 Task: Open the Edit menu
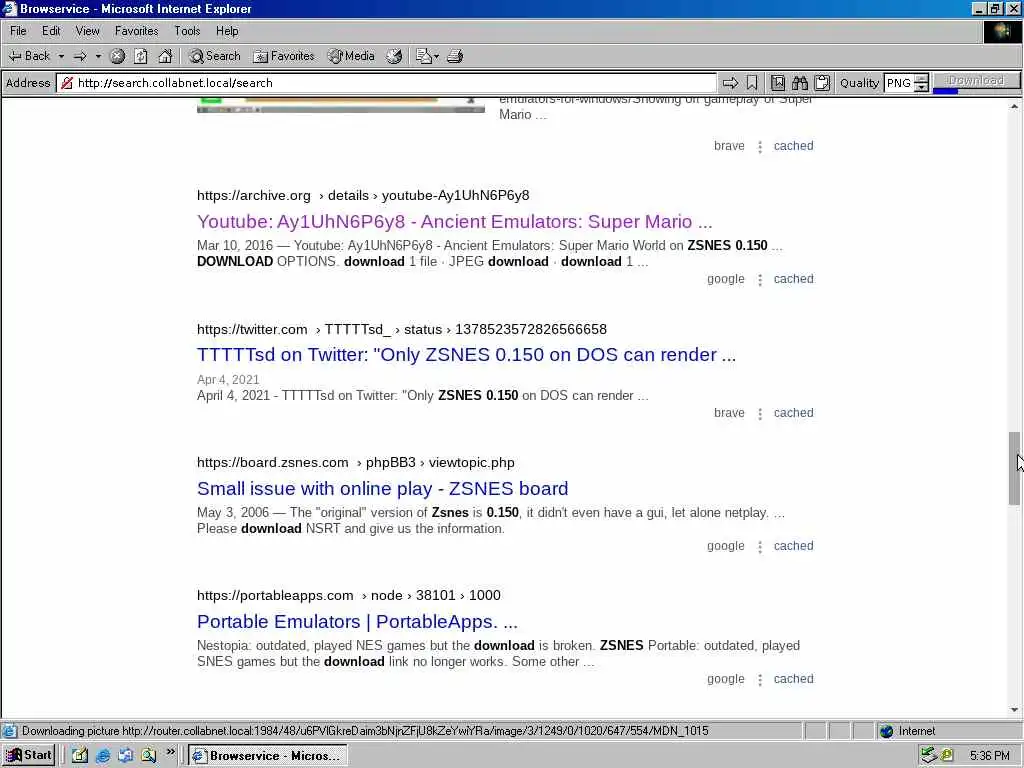tap(51, 31)
